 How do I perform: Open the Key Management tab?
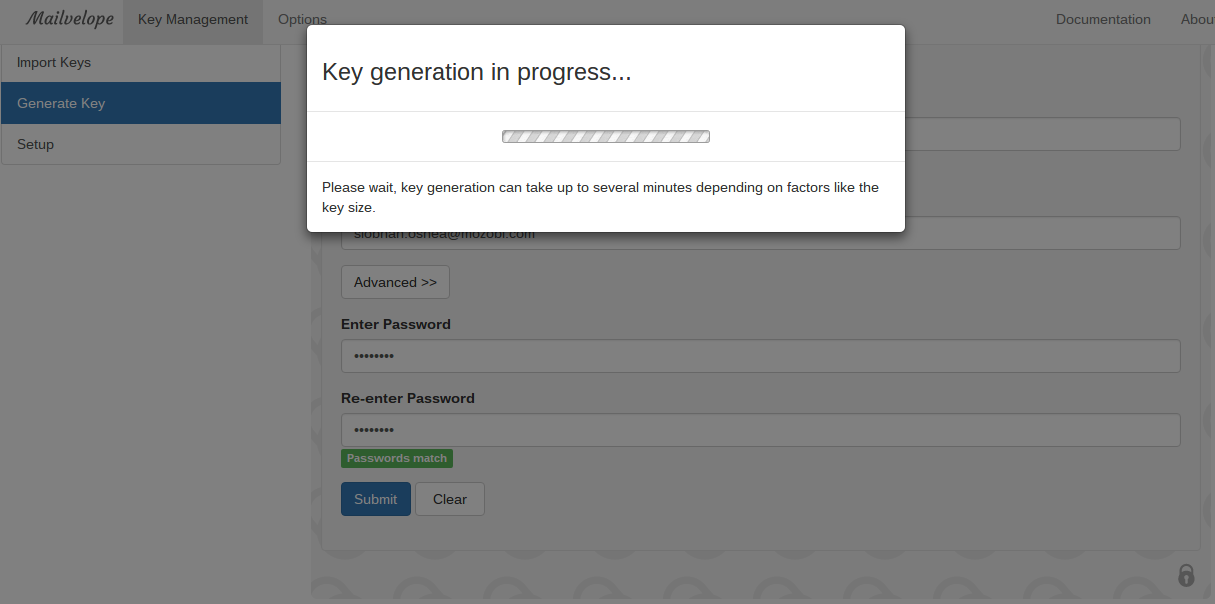click(193, 20)
